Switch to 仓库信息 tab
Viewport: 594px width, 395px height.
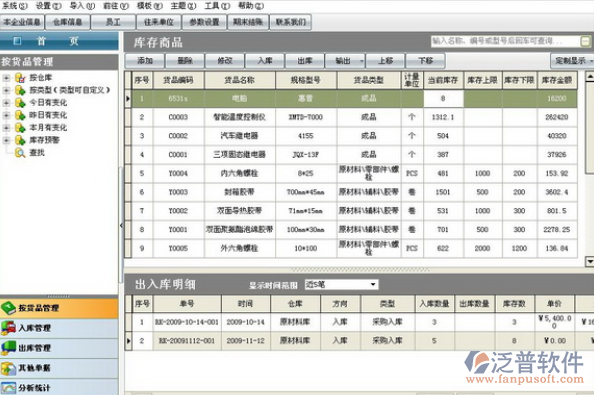coord(67,22)
